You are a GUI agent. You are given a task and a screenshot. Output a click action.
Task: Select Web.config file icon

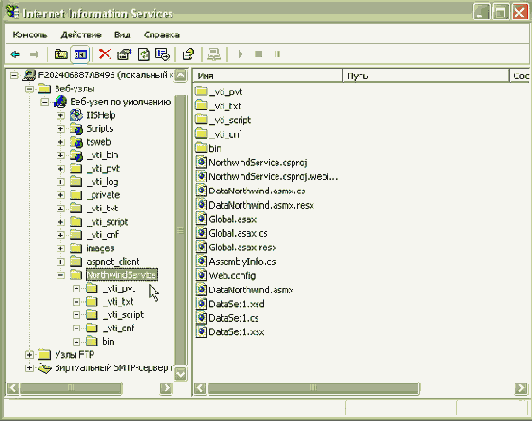tap(201, 275)
